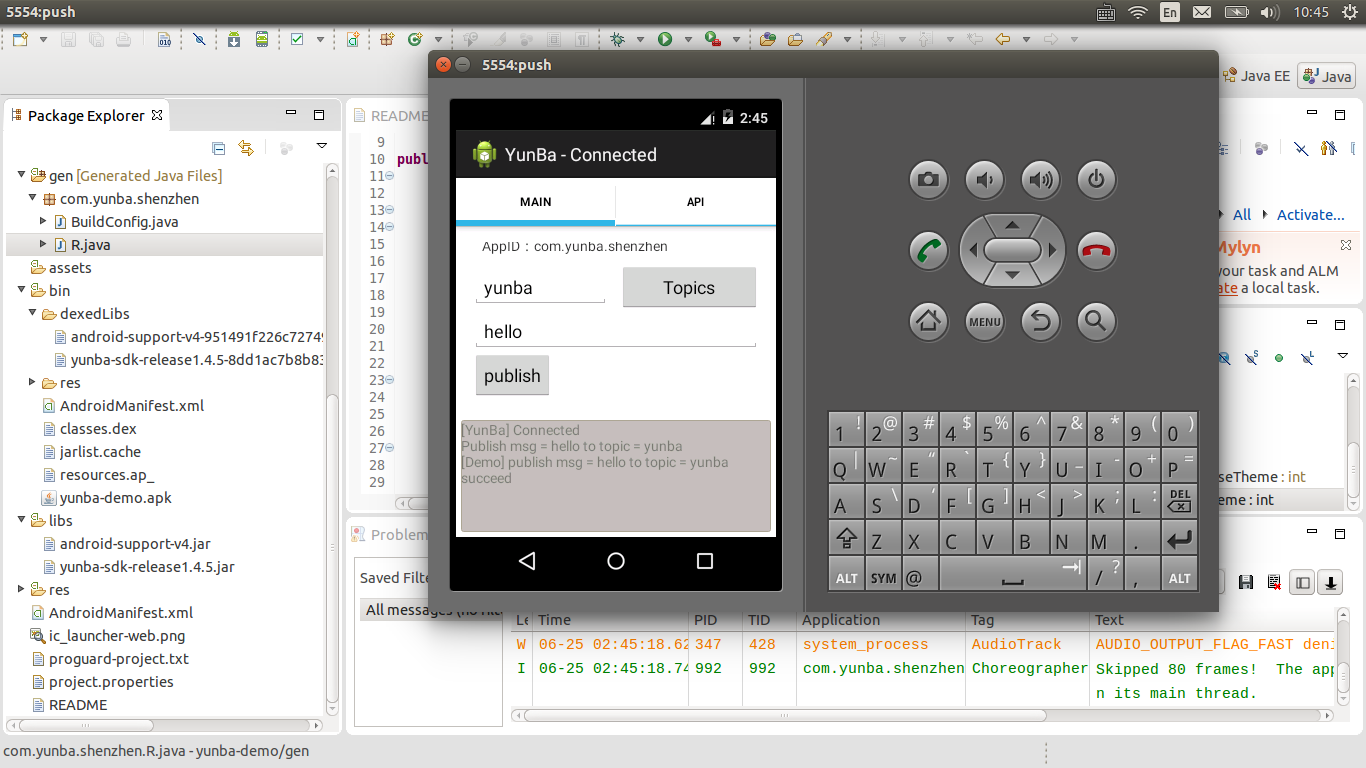Click the All working set link
Image resolution: width=1366 pixels, height=768 pixels.
click(x=1242, y=215)
